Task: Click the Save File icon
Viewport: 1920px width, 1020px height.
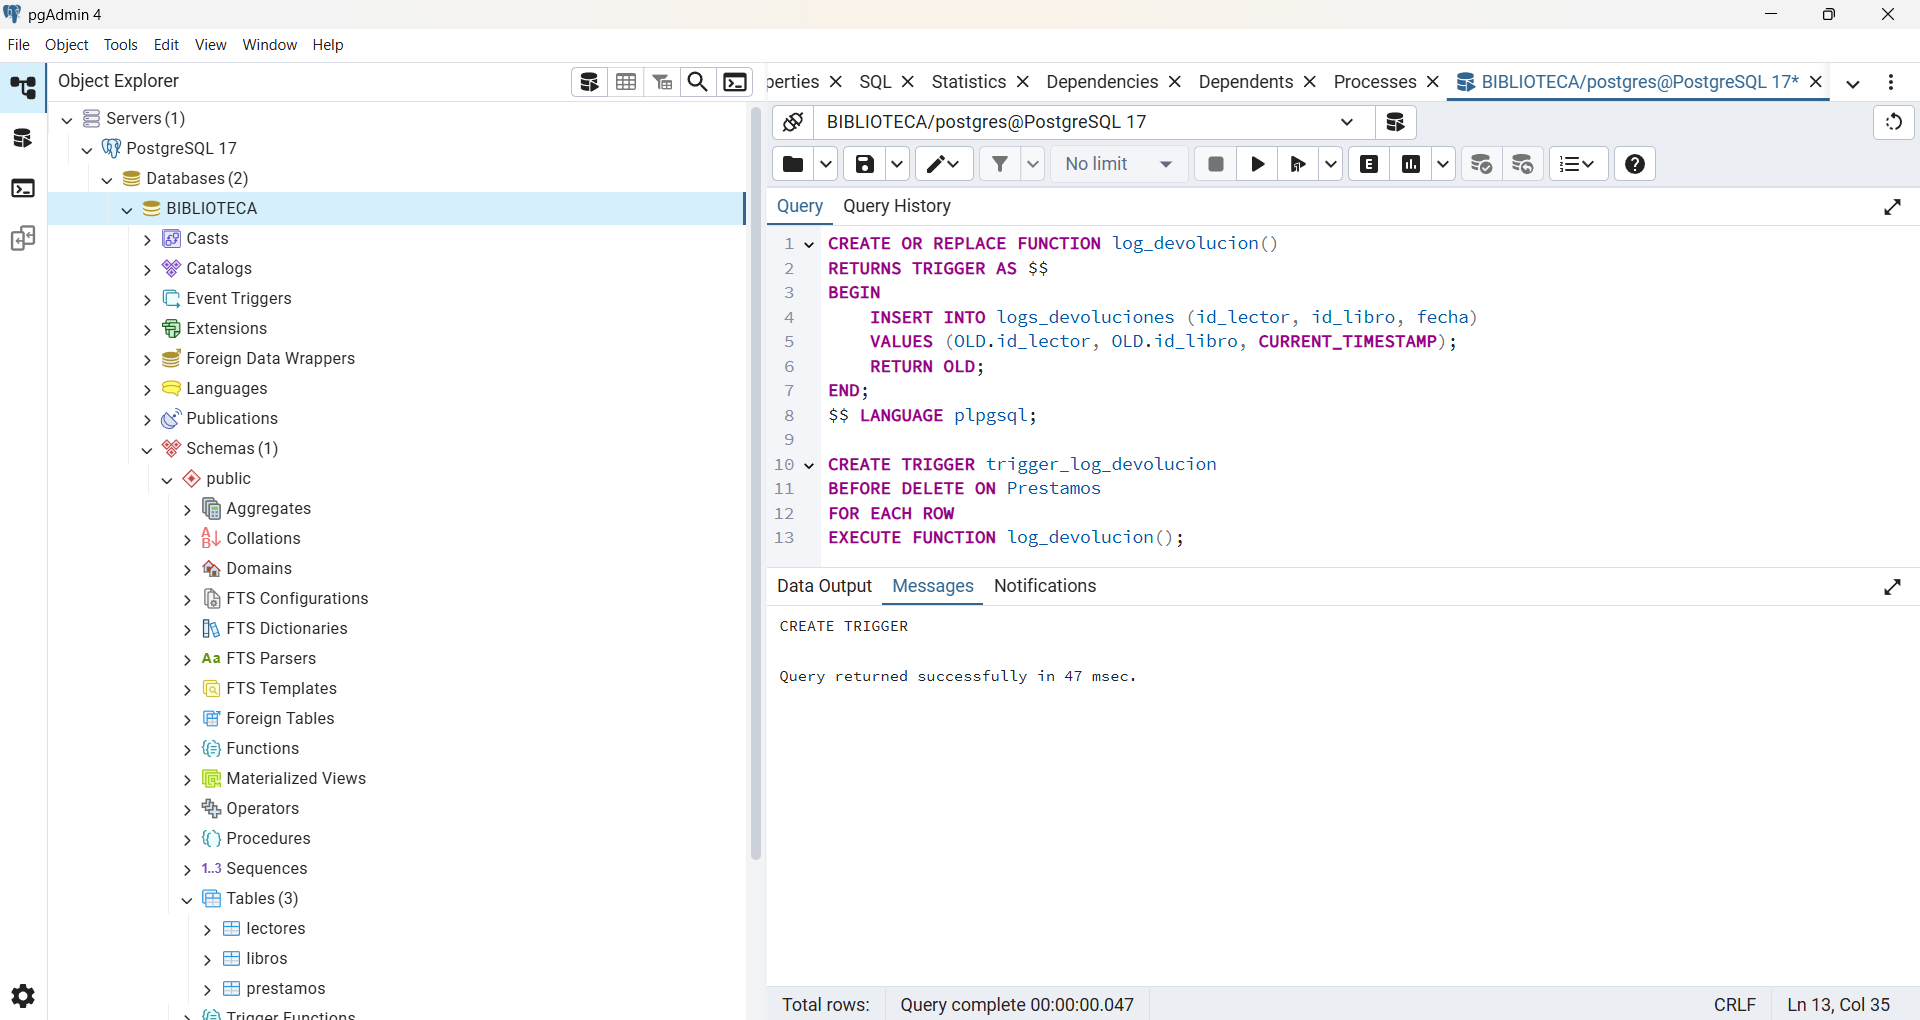Action: coord(865,164)
